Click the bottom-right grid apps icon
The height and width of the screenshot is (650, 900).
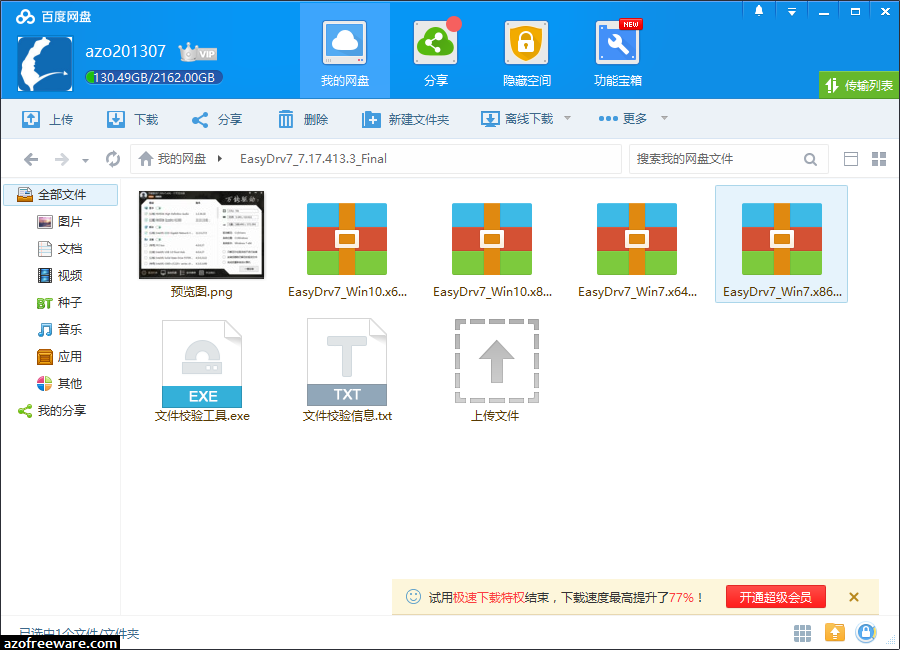click(802, 633)
